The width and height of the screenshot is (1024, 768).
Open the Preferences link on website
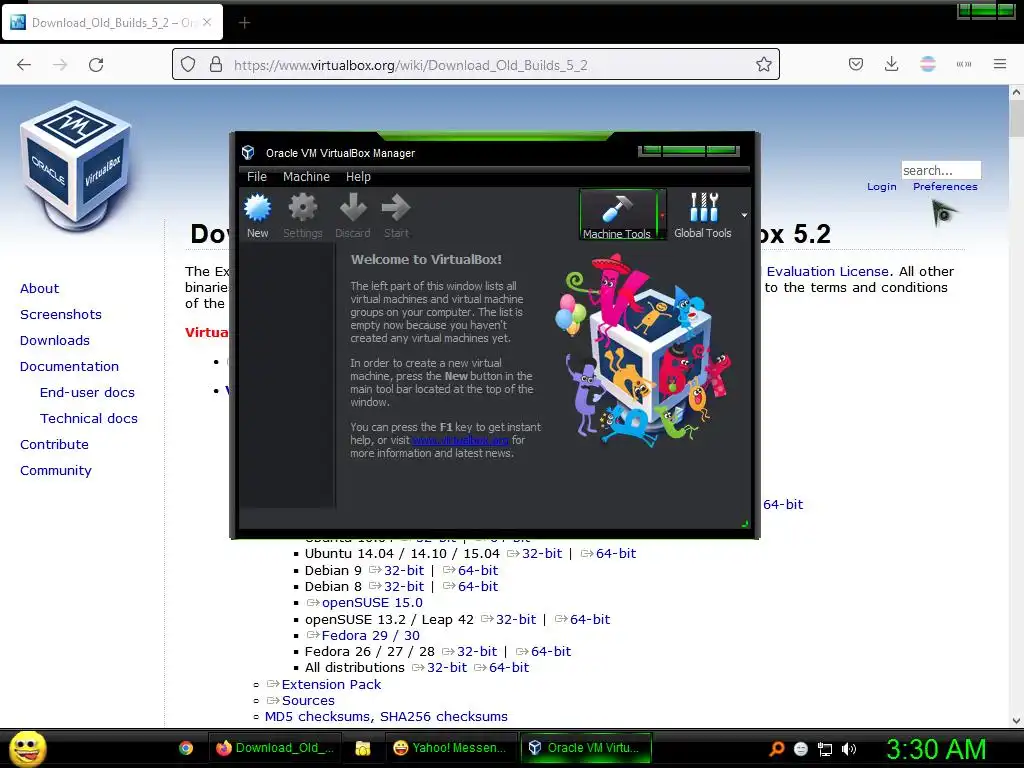pos(945,187)
